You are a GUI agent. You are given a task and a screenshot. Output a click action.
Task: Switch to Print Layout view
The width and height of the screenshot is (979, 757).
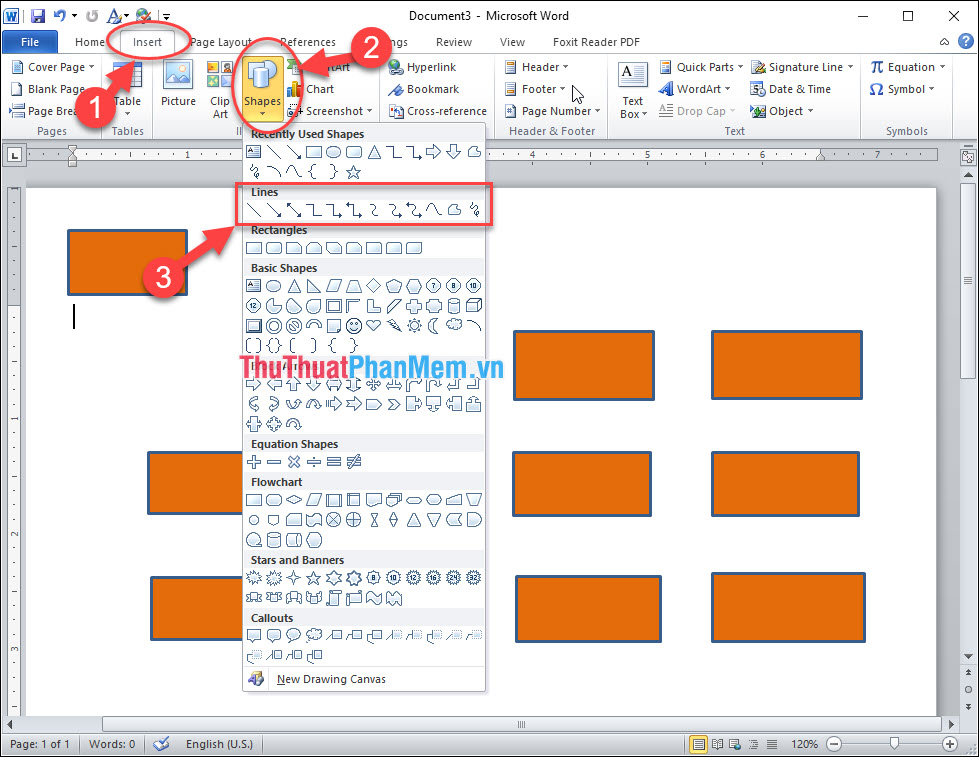(x=699, y=744)
